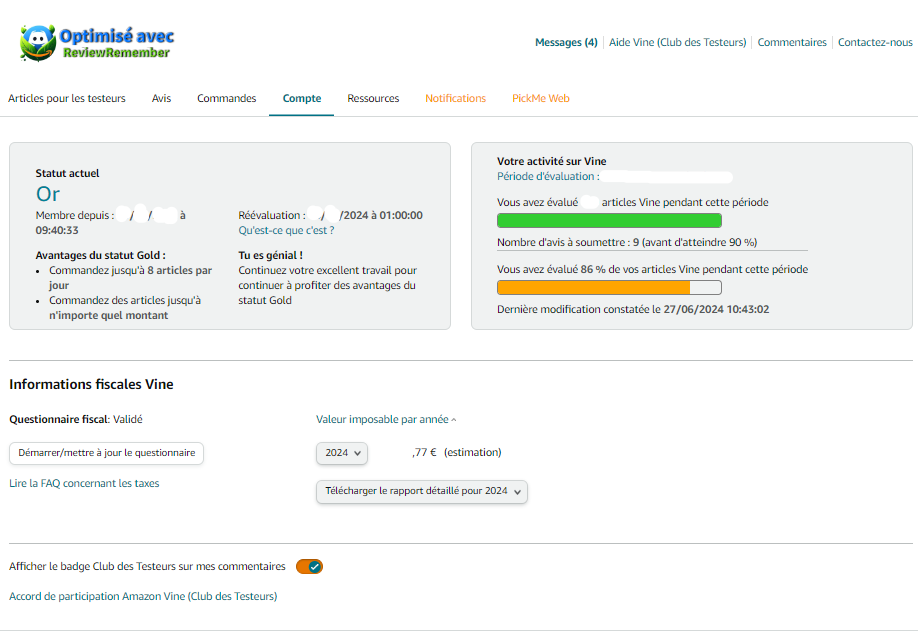Click the Contactez-nous link

pos(875,42)
